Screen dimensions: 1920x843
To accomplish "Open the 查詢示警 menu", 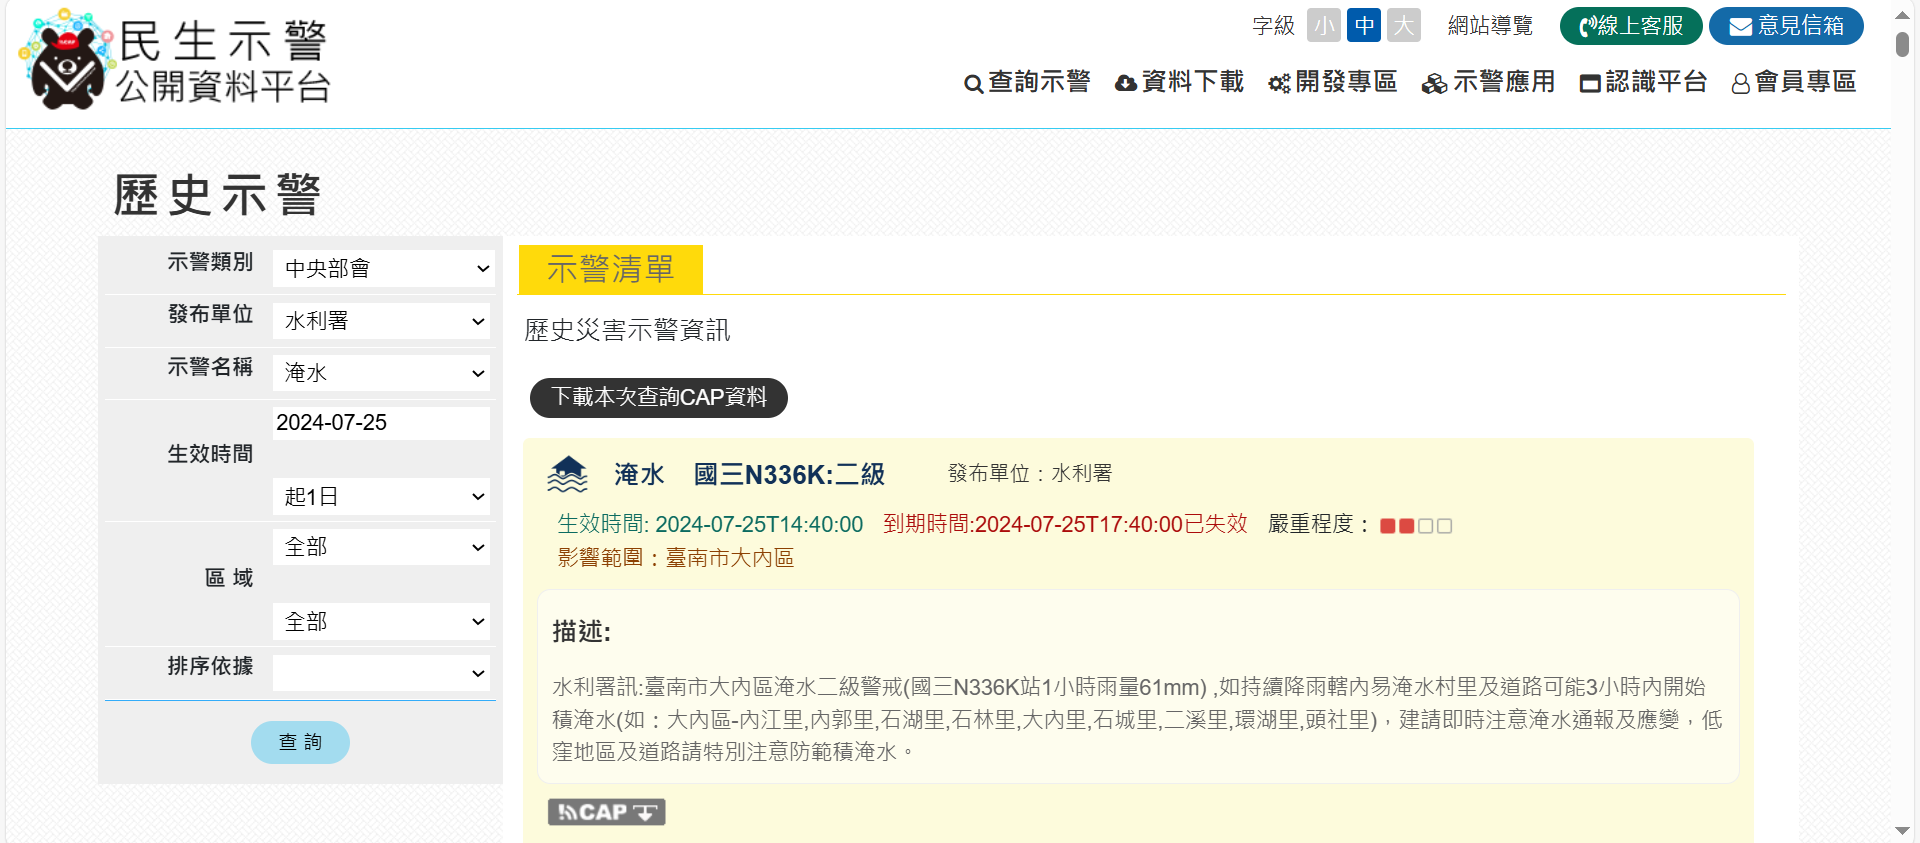I will [x=1027, y=82].
